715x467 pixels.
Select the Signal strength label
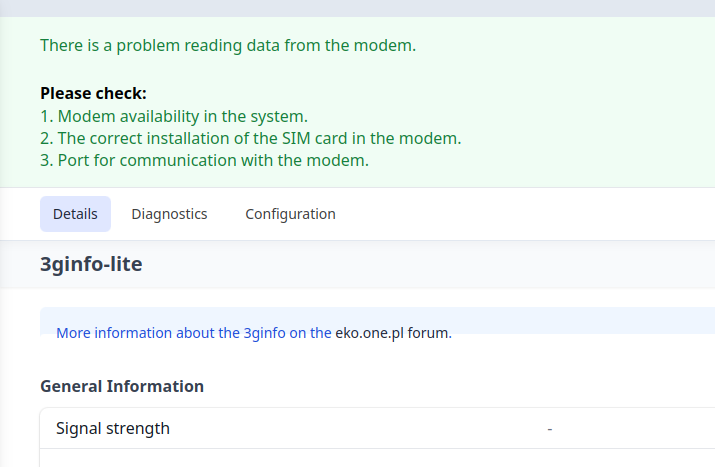pos(113,428)
